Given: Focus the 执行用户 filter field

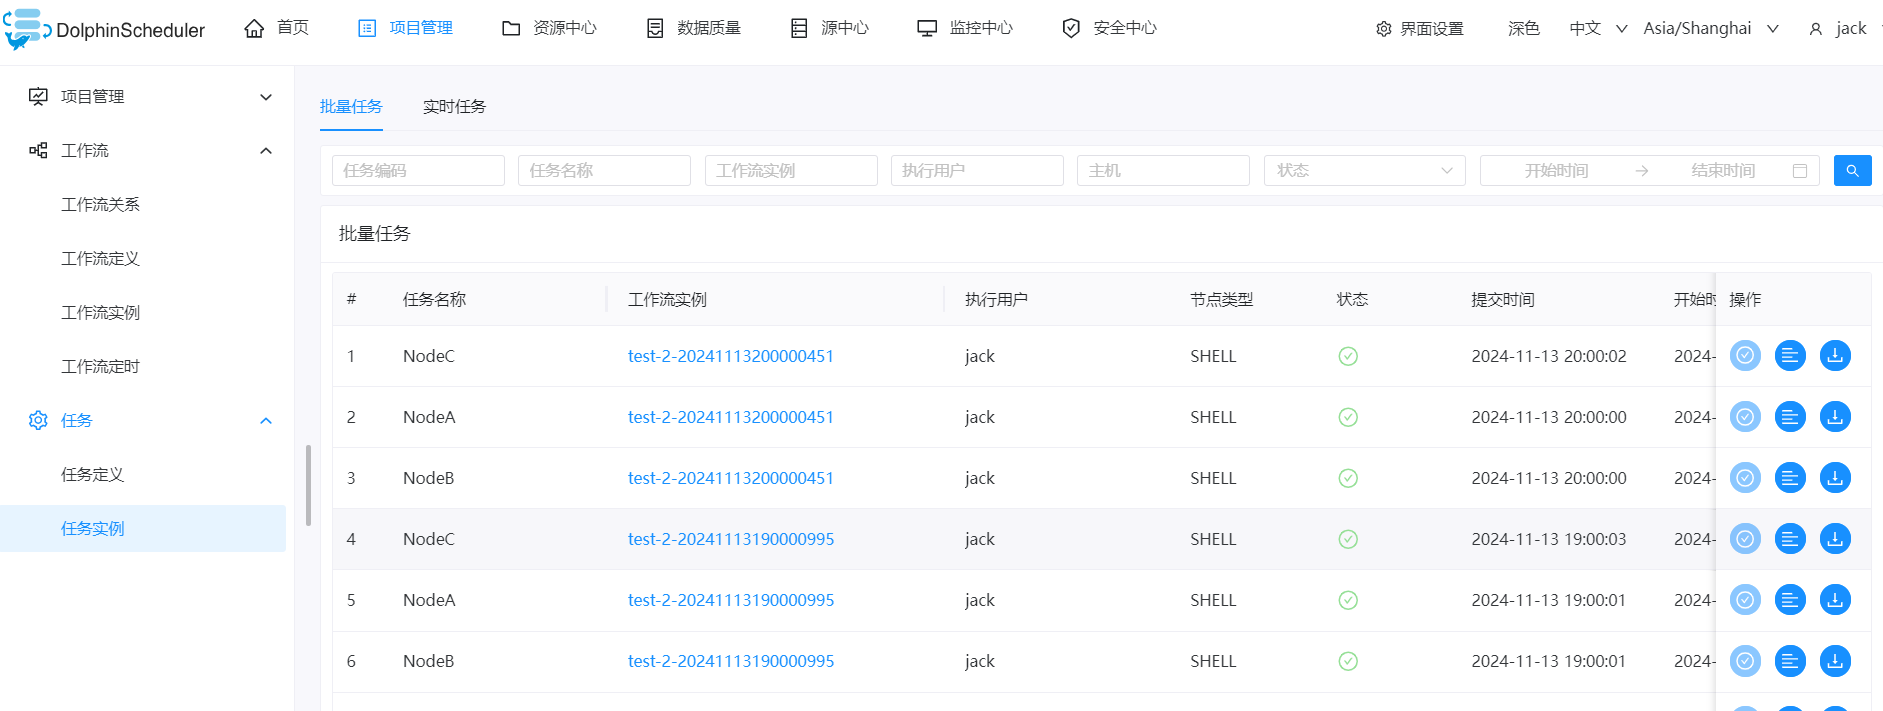Looking at the screenshot, I should 977,171.
